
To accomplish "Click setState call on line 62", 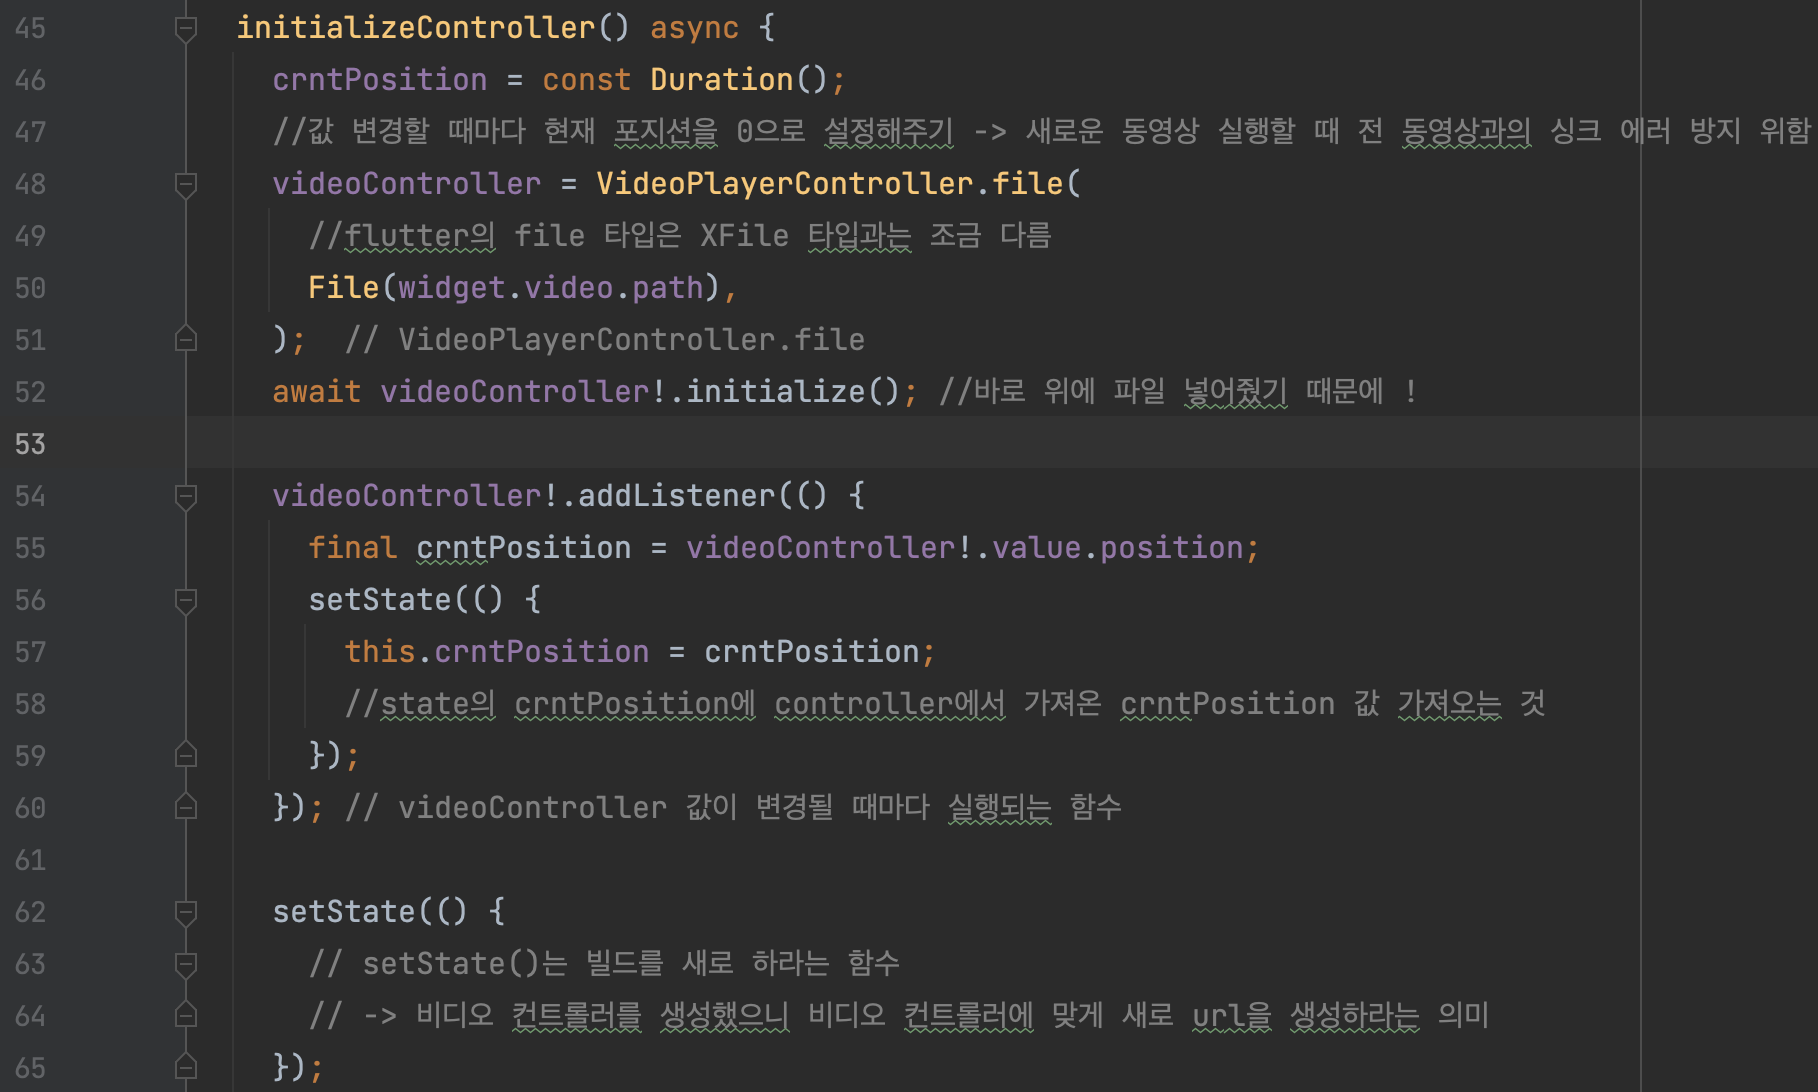I will tap(344, 912).
